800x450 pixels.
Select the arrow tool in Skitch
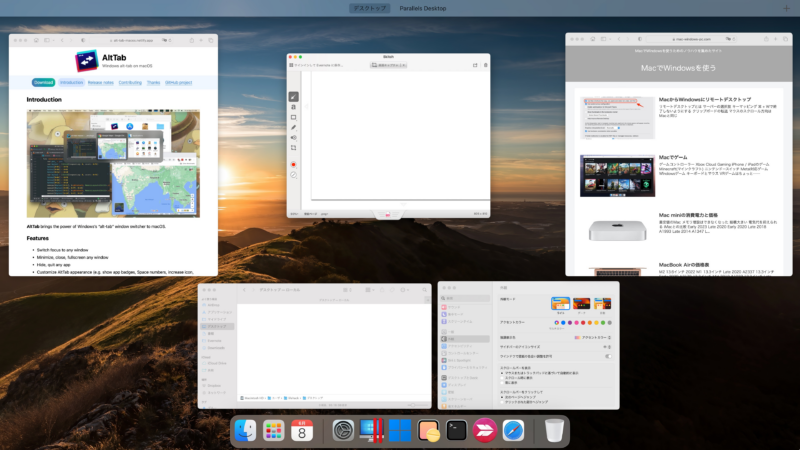tap(293, 96)
